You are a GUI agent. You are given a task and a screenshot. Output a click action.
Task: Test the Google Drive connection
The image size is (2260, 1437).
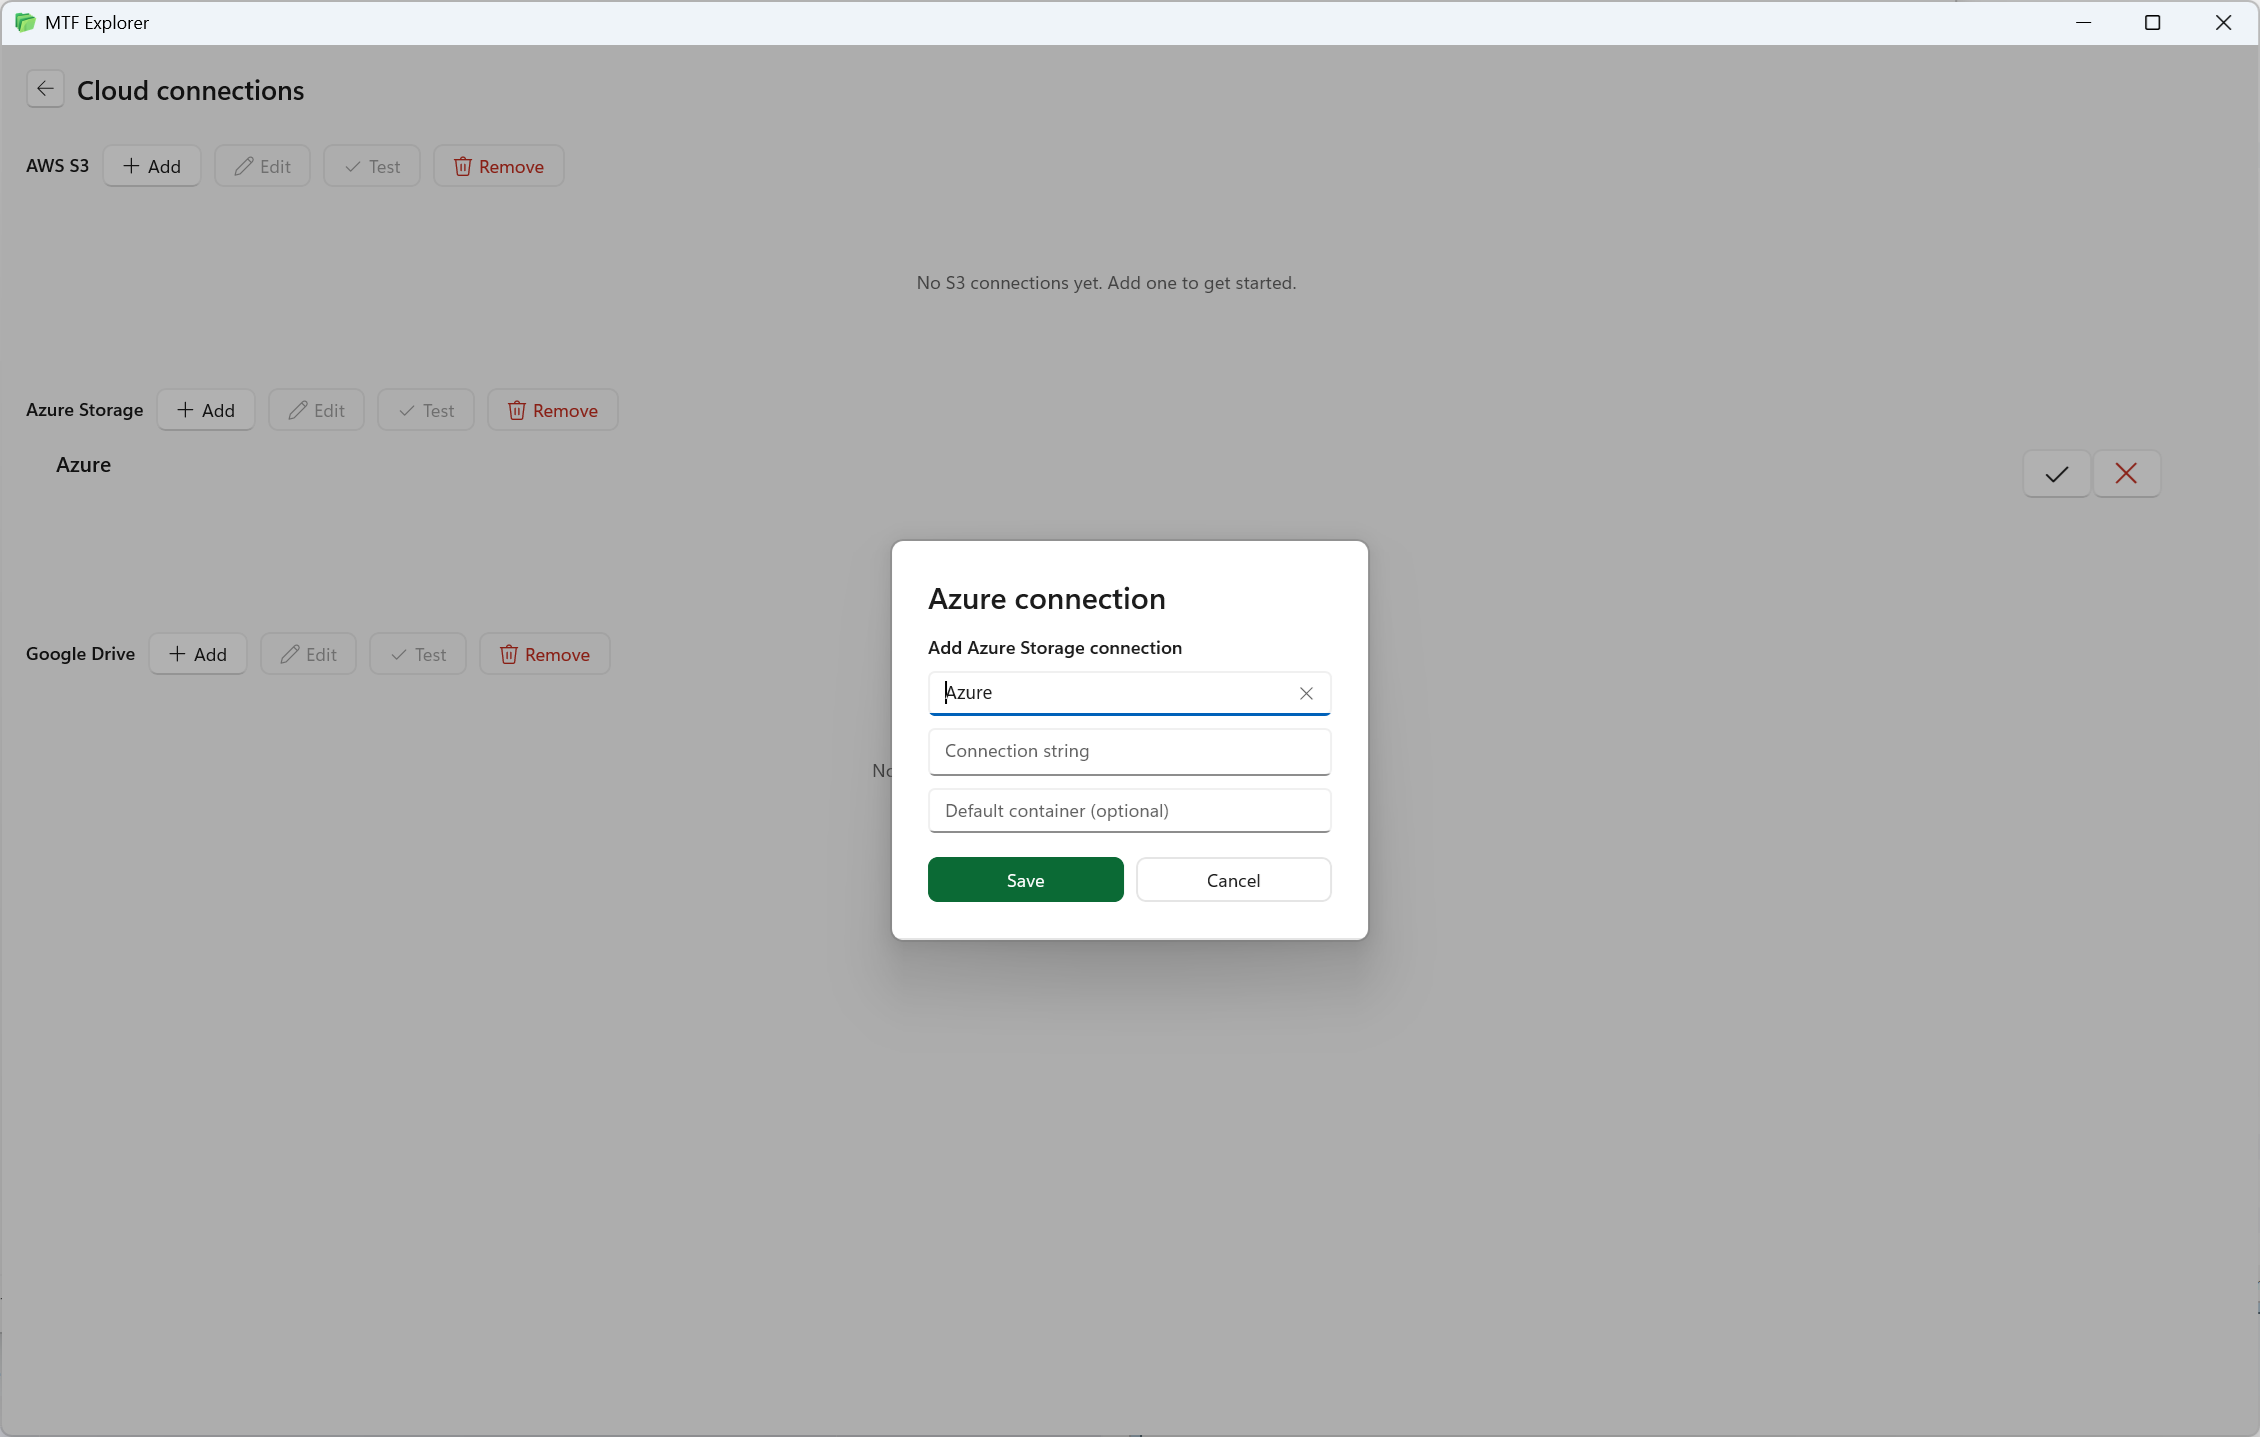point(417,654)
